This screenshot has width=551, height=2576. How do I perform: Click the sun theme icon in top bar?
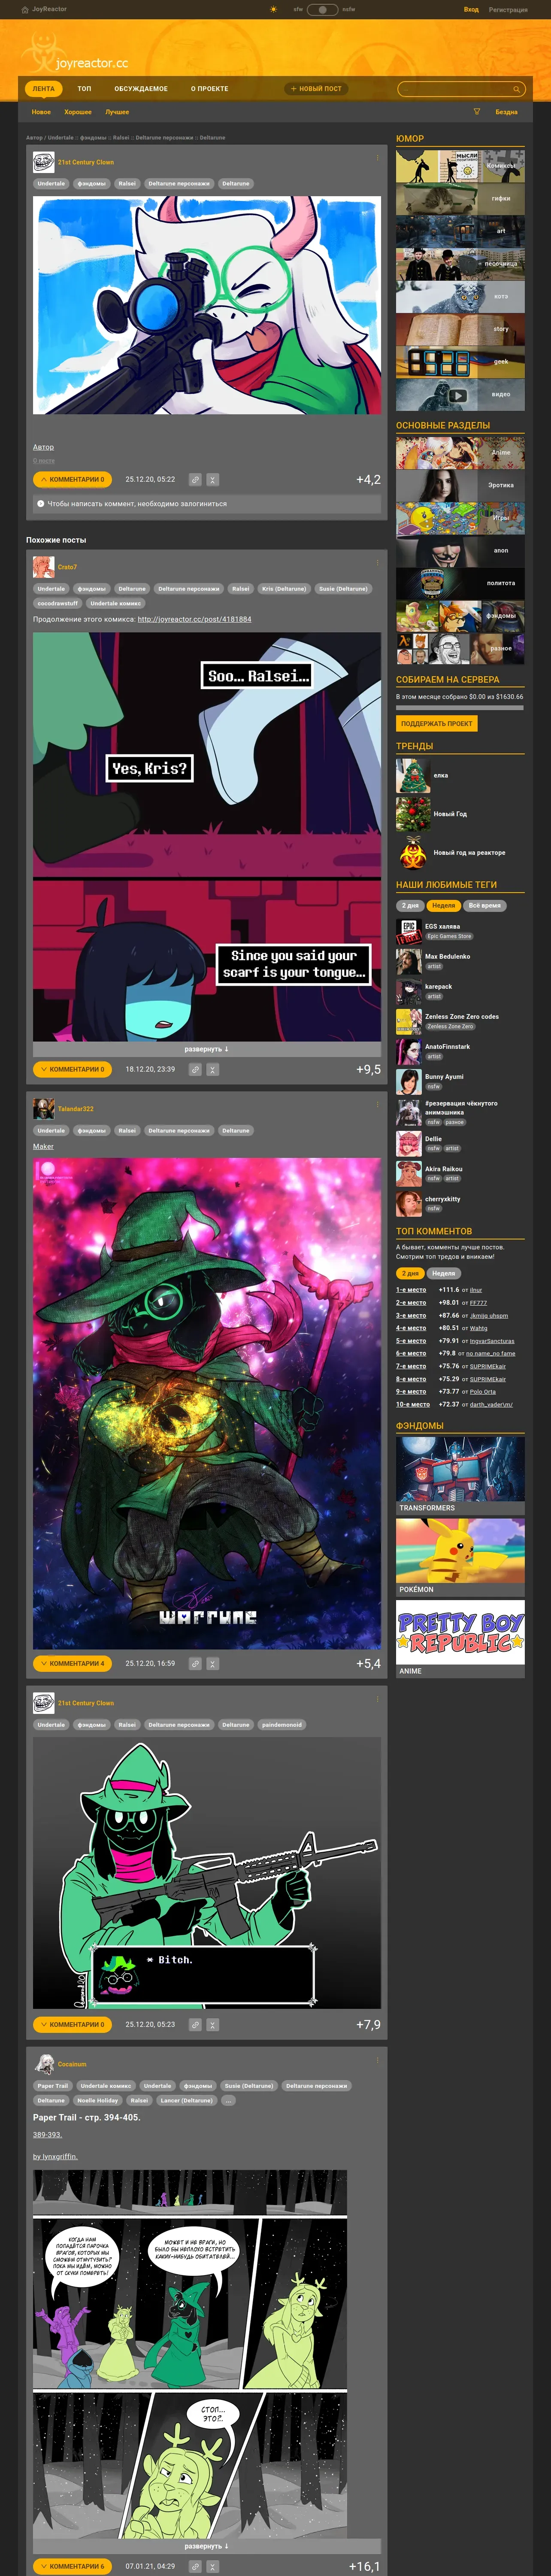[x=273, y=9]
